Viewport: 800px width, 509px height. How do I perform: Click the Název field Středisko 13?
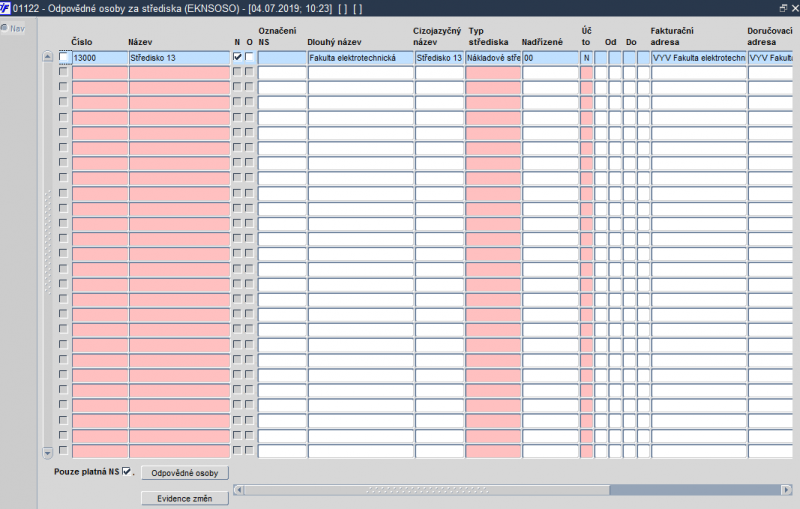180,58
